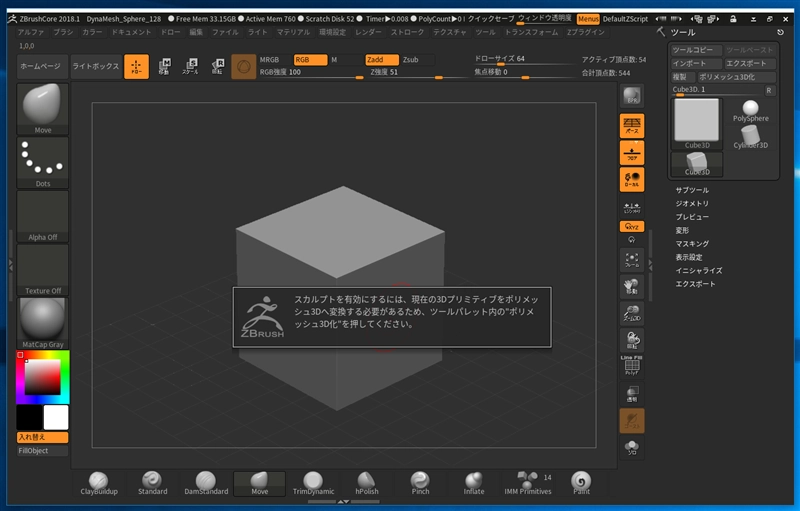Viewport: 800px width, 511px height.
Task: Expand the プレビュー section
Action: click(x=692, y=217)
